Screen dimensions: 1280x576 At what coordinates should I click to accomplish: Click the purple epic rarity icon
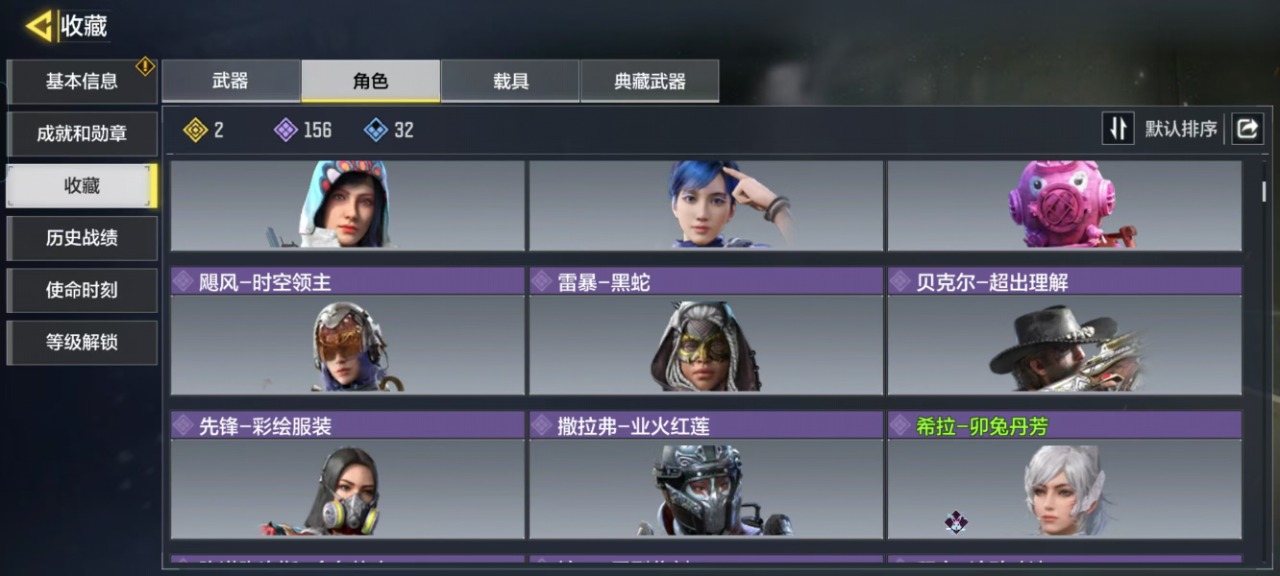pyautogui.click(x=286, y=130)
